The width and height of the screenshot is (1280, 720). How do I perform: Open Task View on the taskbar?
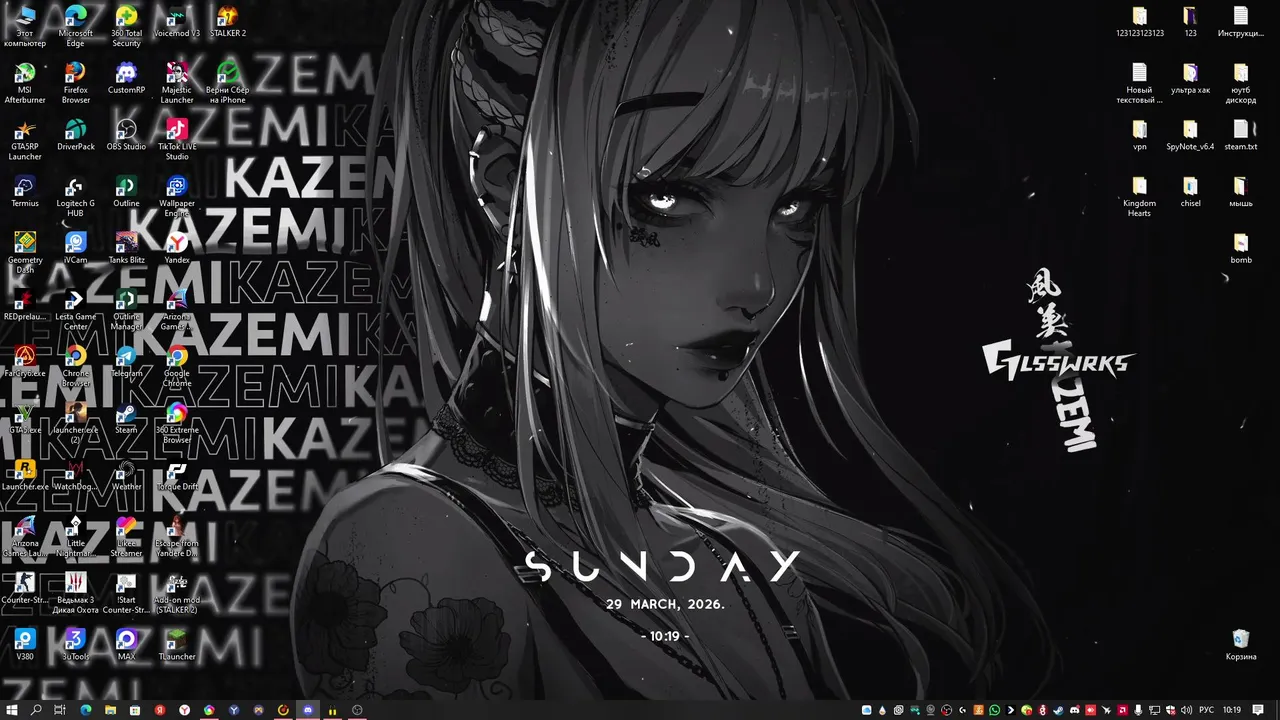pos(60,710)
